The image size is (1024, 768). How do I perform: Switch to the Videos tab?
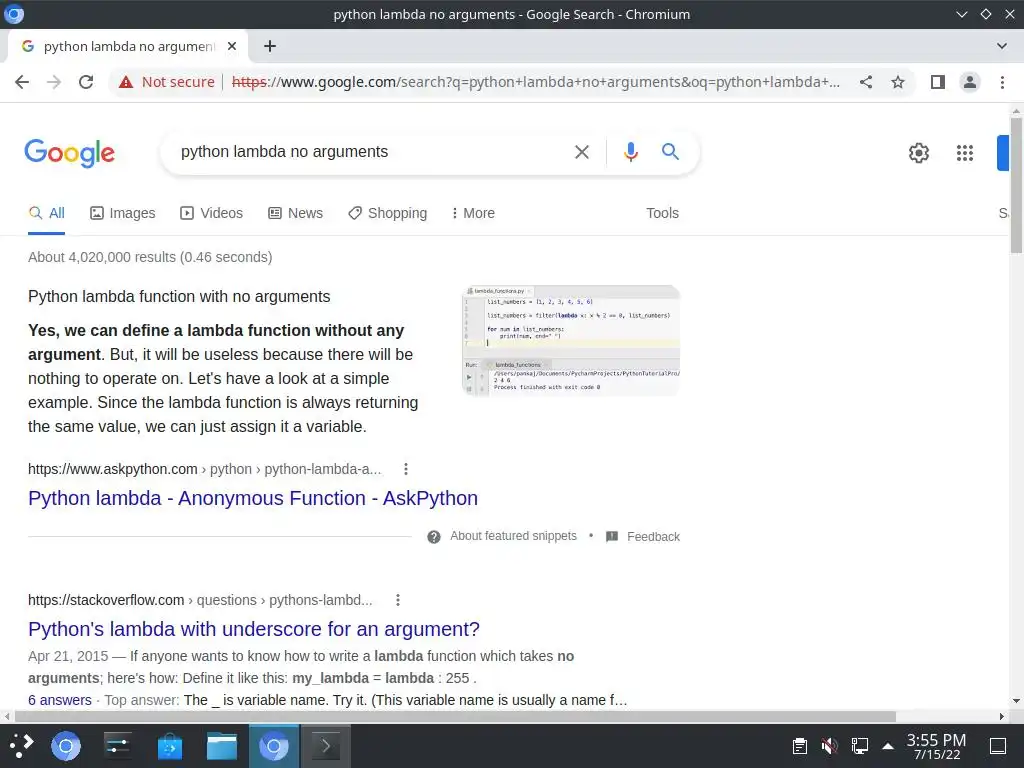211,213
